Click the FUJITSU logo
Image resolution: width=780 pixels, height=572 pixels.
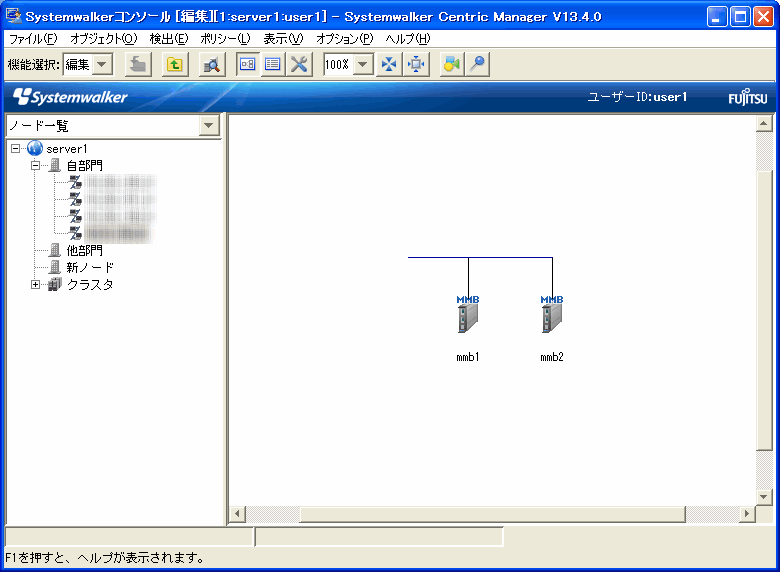click(x=748, y=97)
